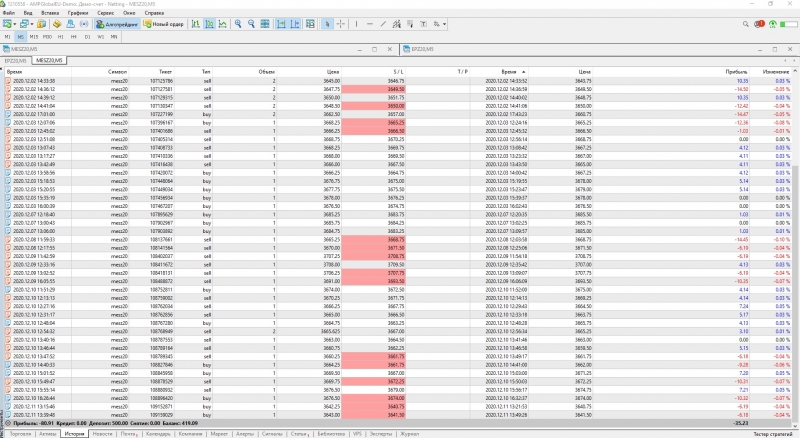Select the MN timeframe
The height and width of the screenshot is (438, 800).
click(114, 37)
